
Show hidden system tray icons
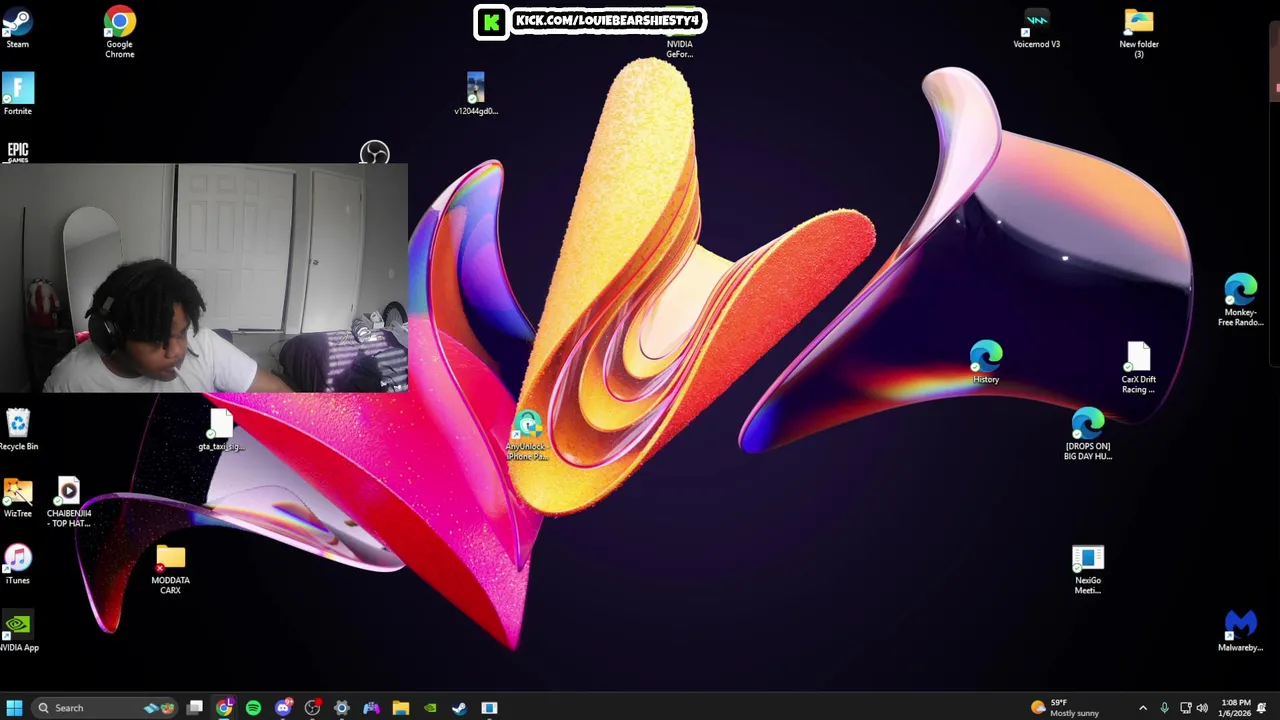[1143, 708]
